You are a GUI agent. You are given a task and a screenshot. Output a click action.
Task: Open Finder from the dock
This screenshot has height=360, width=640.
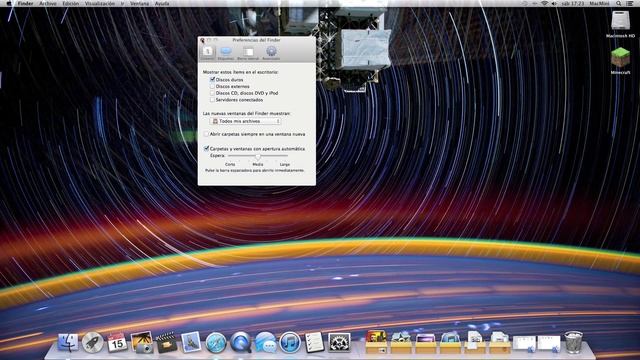coord(68,342)
